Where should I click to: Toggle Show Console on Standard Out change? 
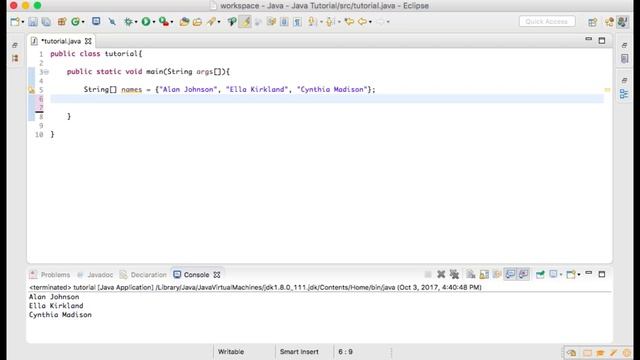510,274
